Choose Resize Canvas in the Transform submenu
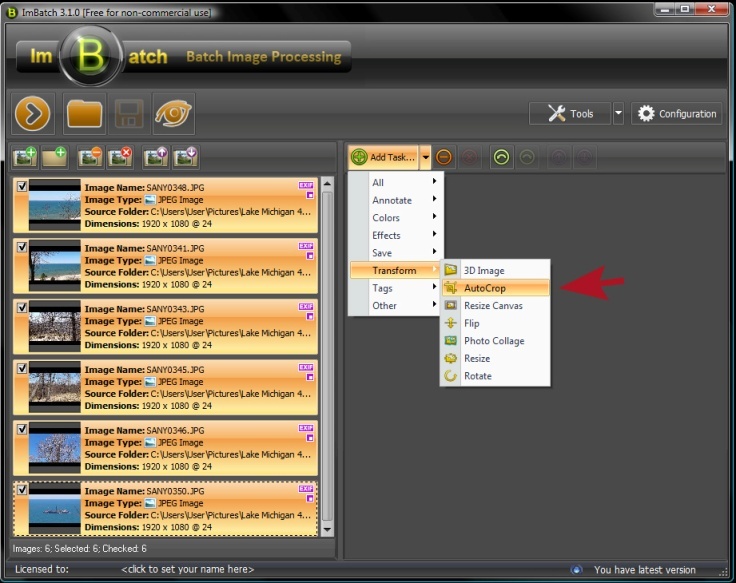The height and width of the screenshot is (583, 736). (x=493, y=306)
